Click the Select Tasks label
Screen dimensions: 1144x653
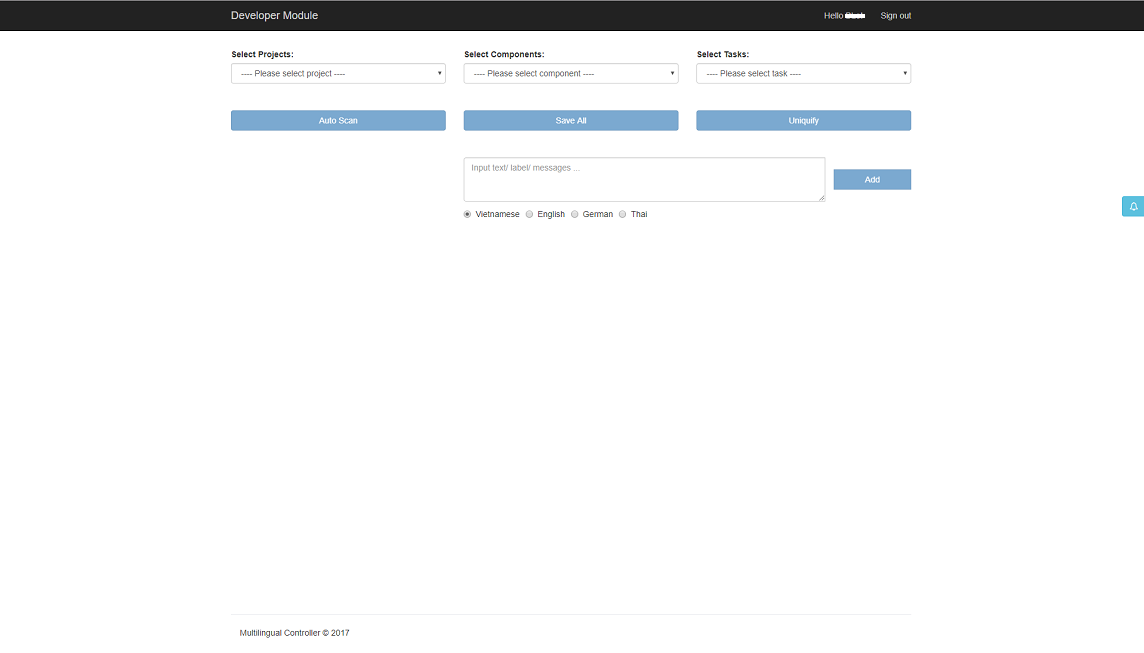click(722, 55)
